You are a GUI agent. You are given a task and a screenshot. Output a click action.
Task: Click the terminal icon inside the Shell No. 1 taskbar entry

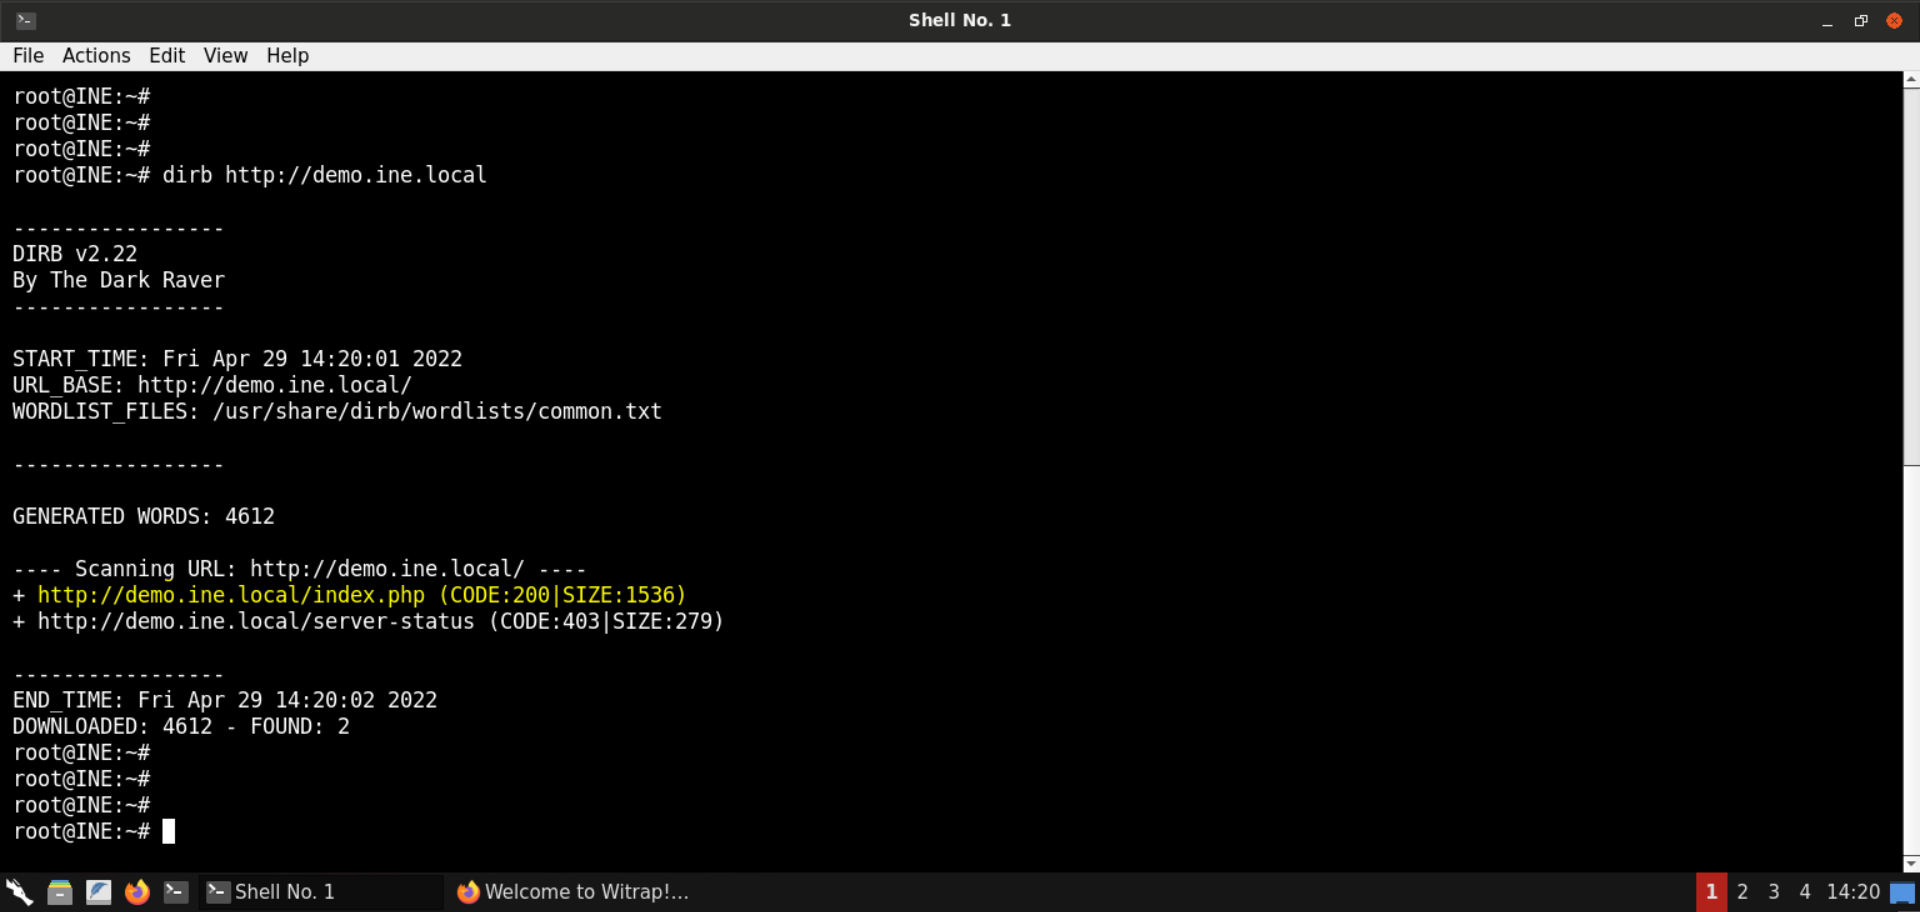pos(218,891)
